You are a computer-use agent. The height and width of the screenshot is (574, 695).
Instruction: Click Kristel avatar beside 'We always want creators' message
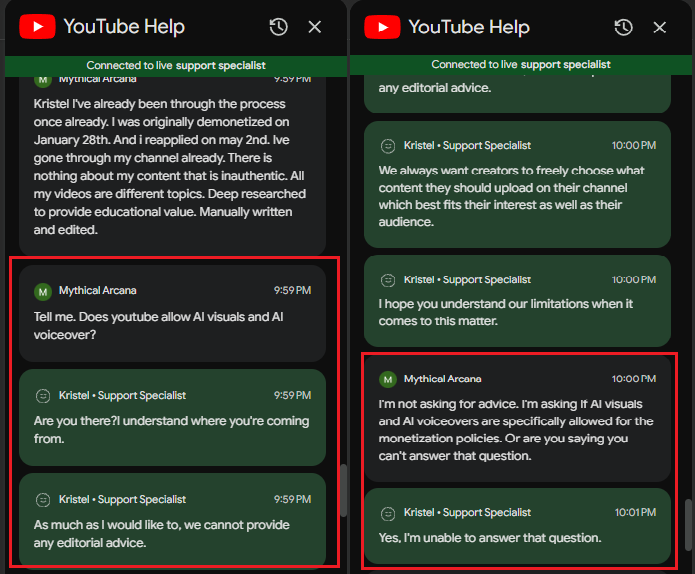coord(388,146)
